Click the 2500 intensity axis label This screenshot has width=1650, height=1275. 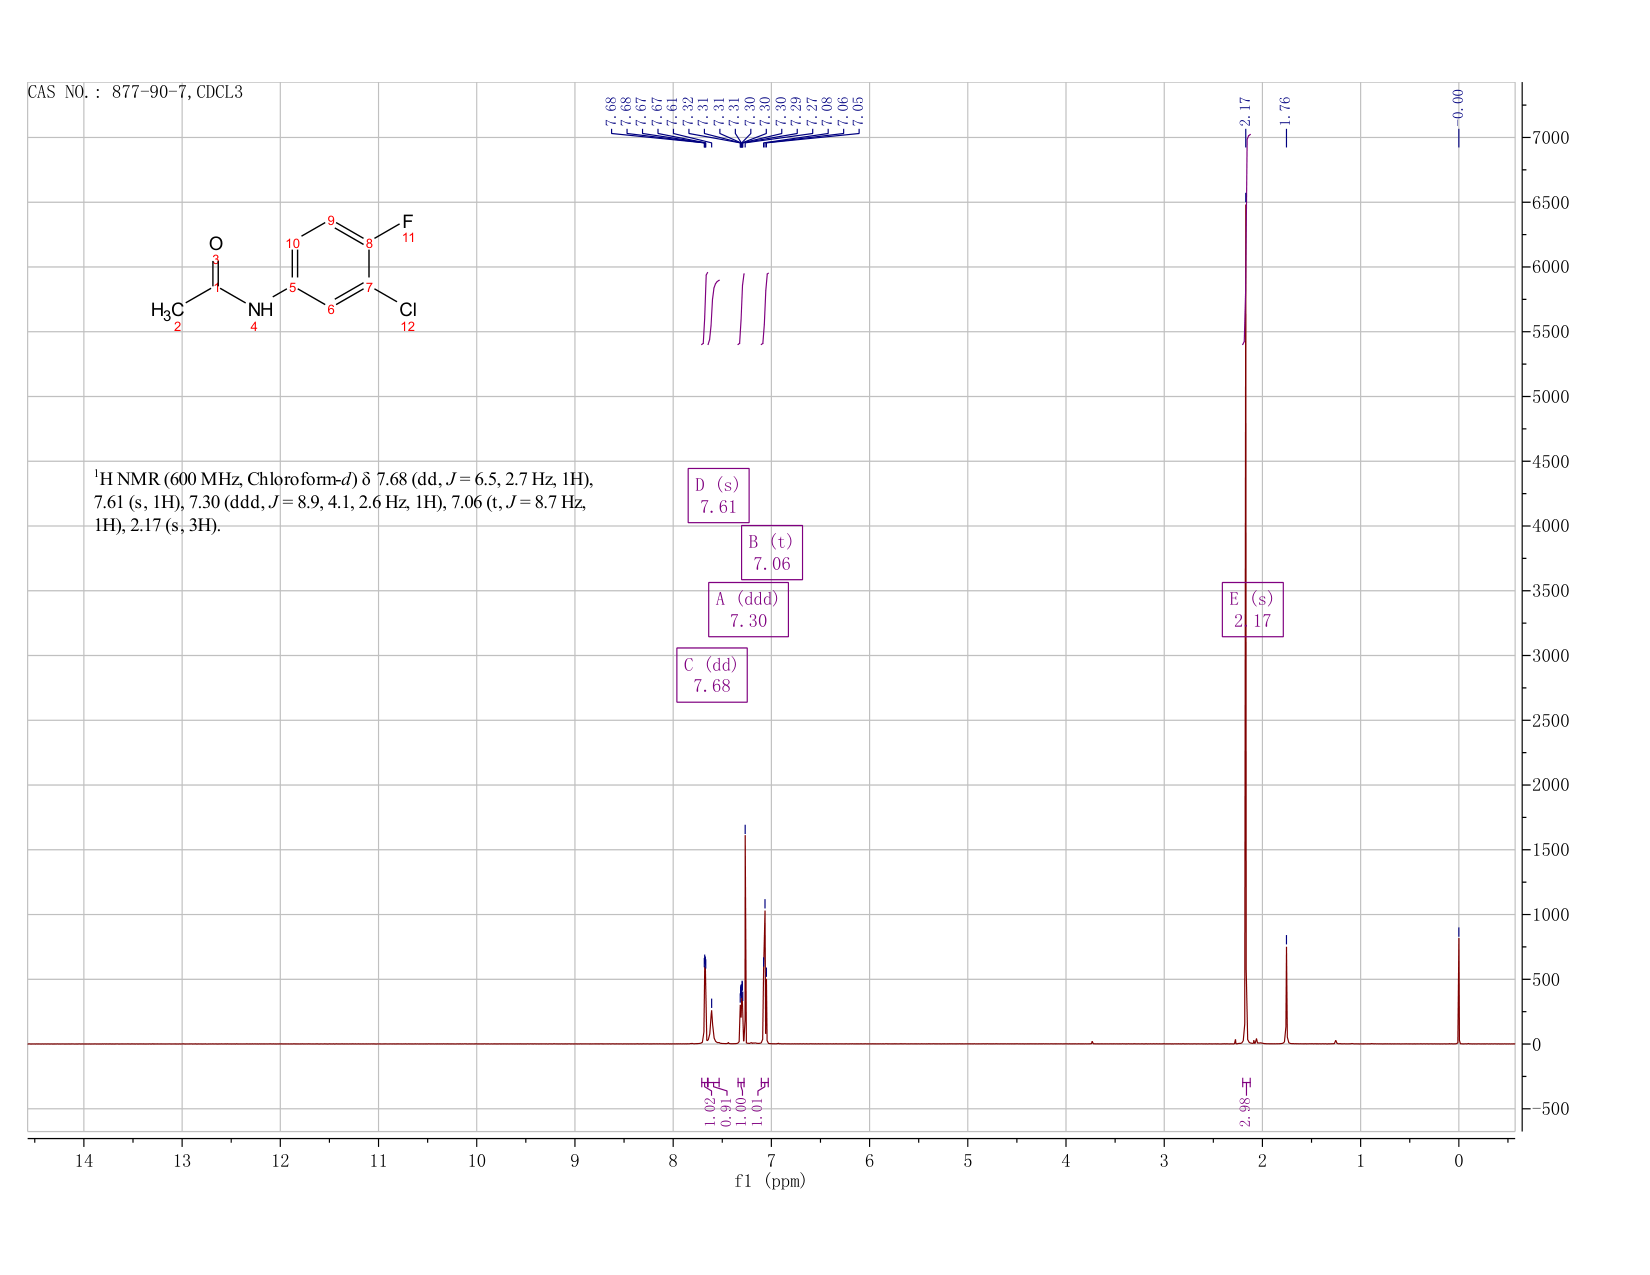[1550, 721]
